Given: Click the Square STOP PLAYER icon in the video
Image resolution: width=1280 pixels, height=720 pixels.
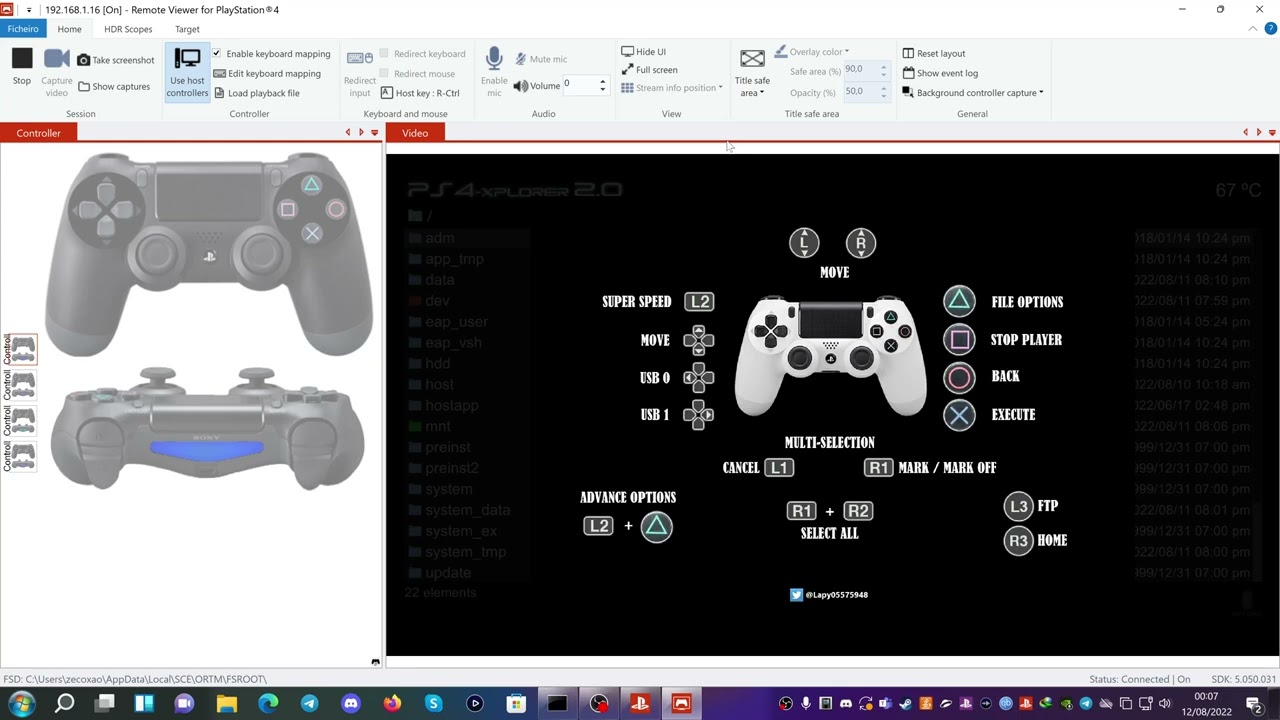Looking at the screenshot, I should pyautogui.click(x=959, y=339).
